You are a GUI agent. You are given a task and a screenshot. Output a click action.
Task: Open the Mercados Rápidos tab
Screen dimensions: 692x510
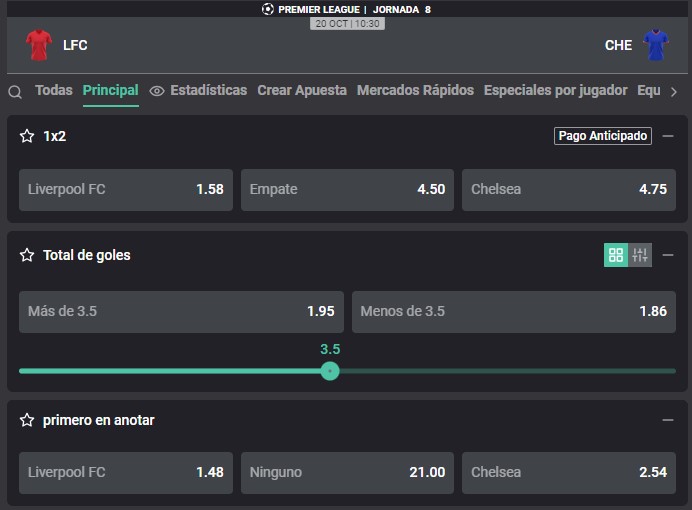tap(415, 90)
